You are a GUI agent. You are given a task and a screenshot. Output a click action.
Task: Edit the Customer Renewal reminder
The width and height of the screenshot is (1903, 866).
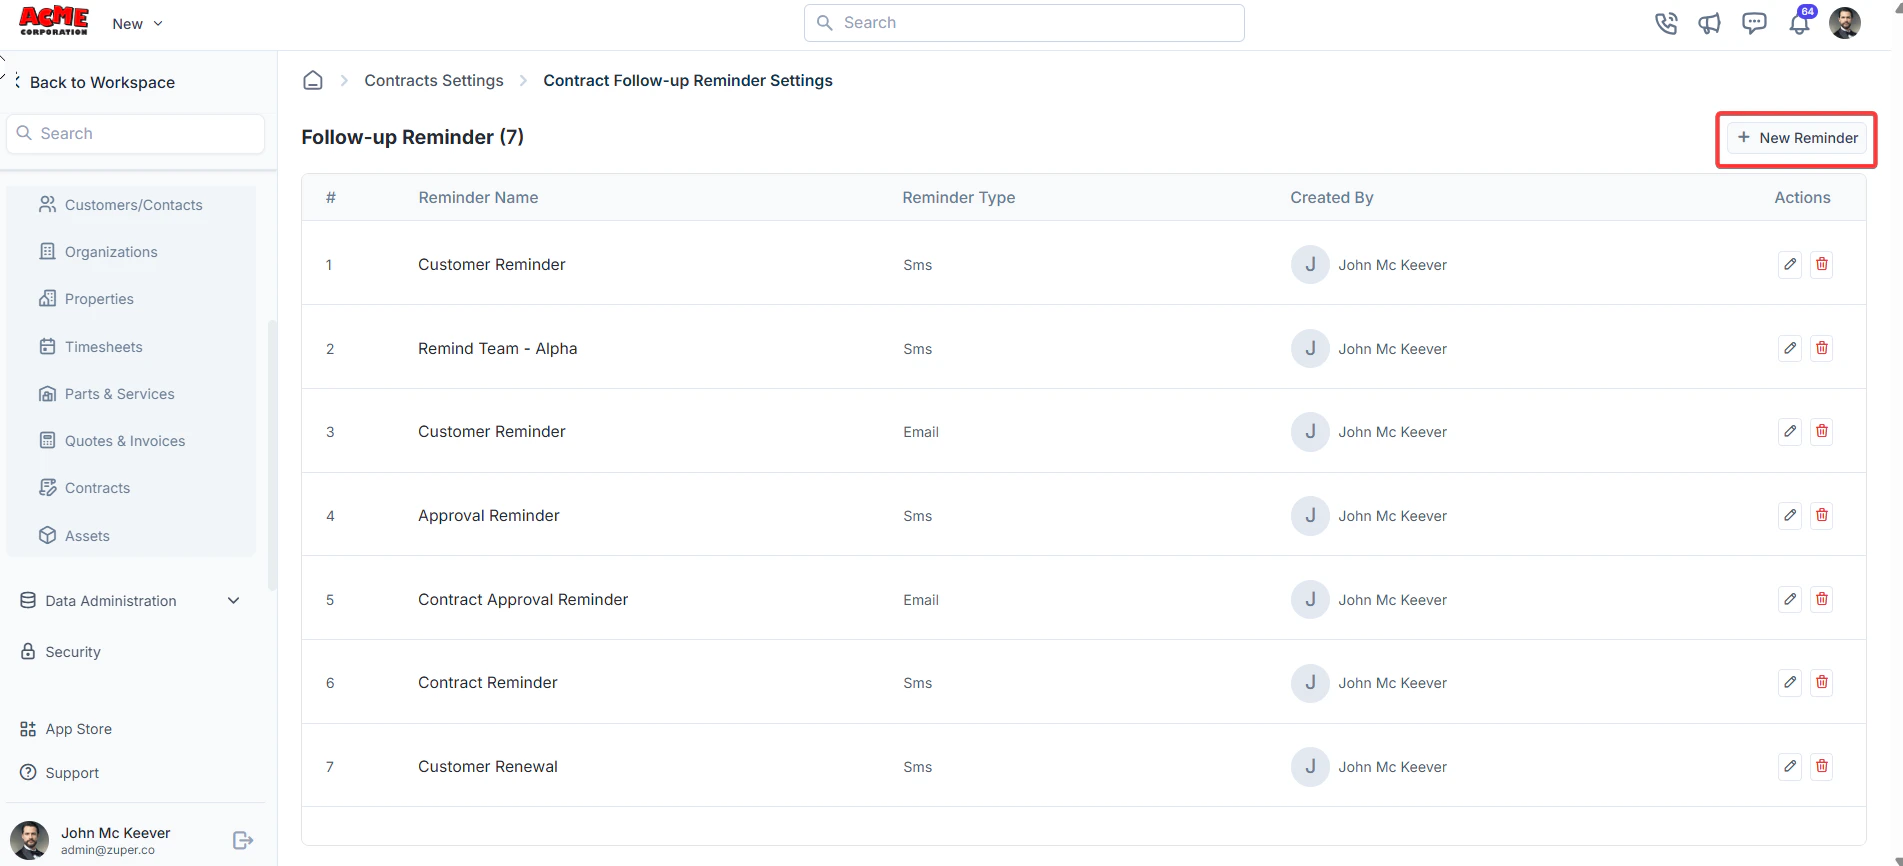coord(1790,766)
